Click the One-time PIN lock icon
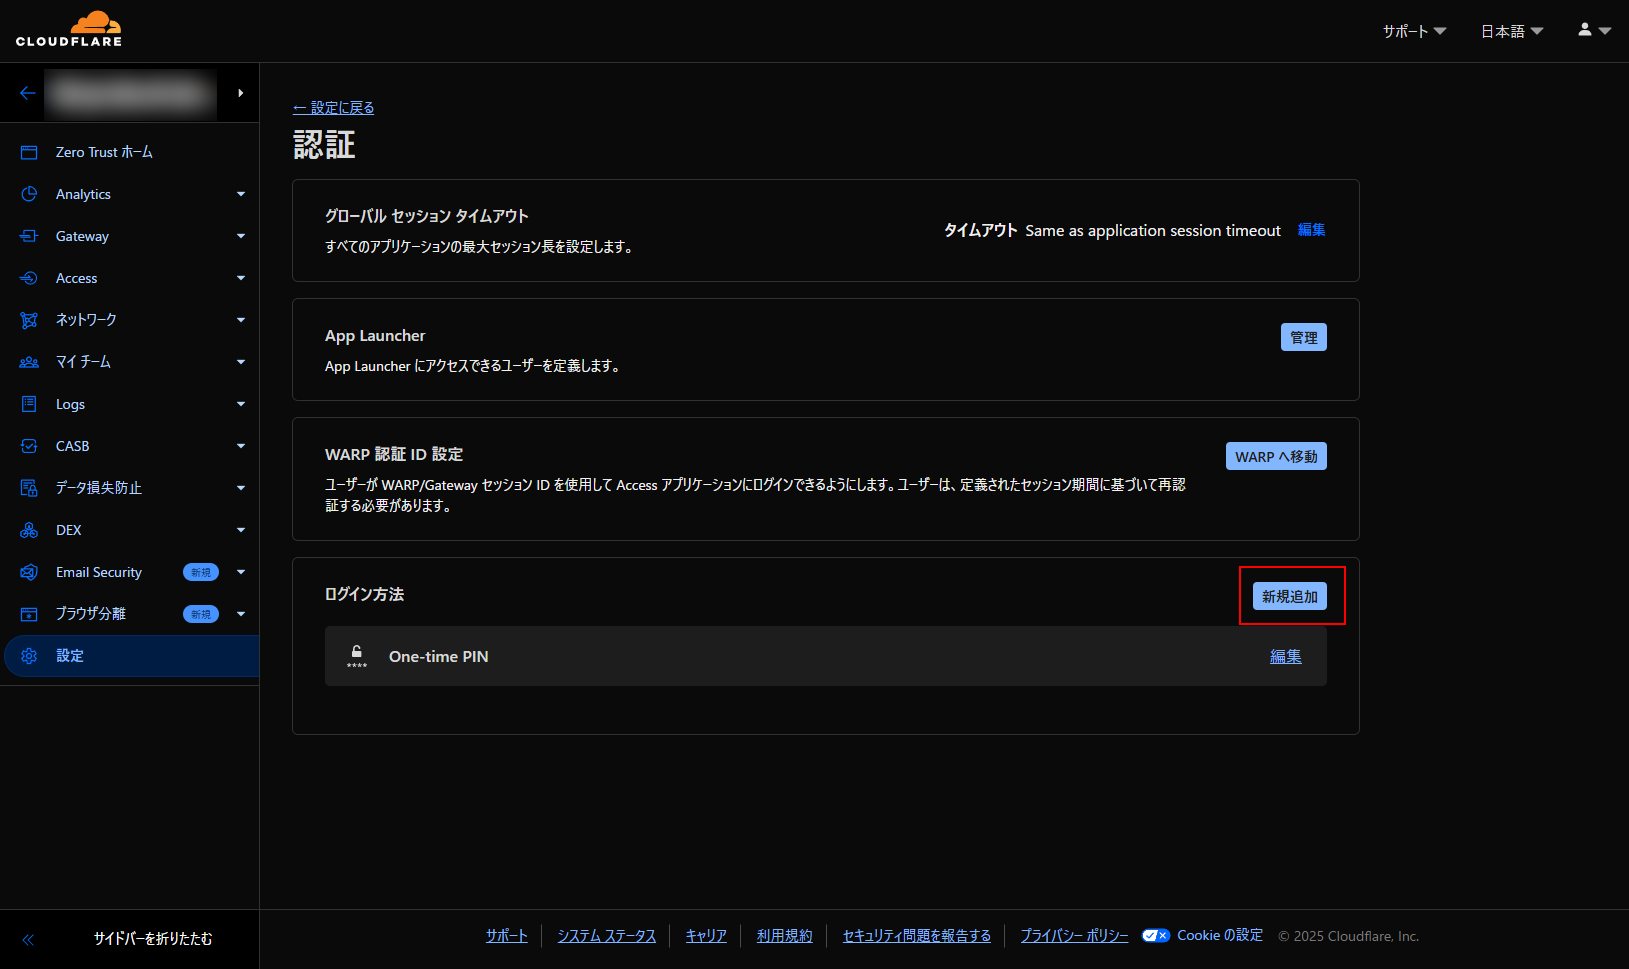1629x969 pixels. (x=357, y=656)
